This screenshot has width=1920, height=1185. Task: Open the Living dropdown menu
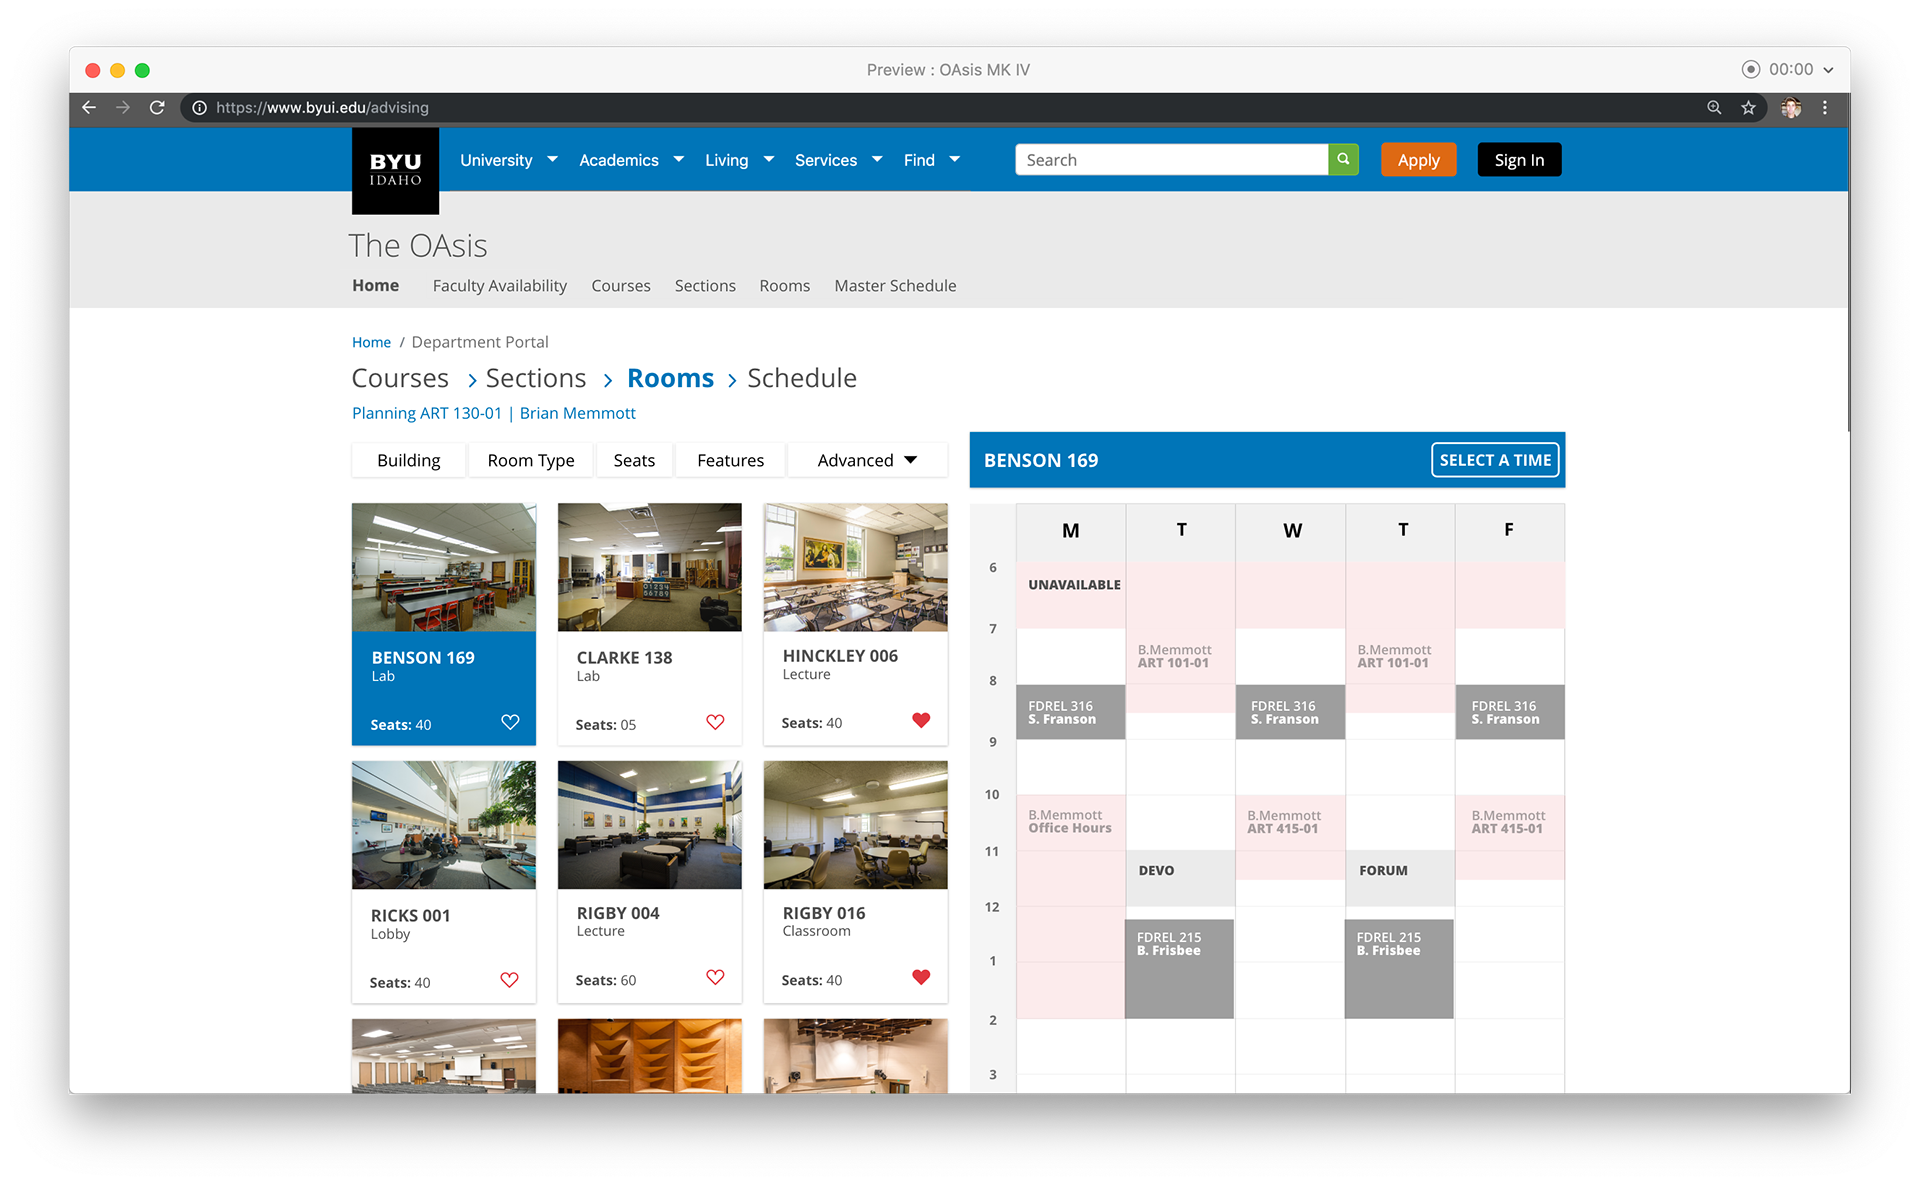[x=739, y=160]
